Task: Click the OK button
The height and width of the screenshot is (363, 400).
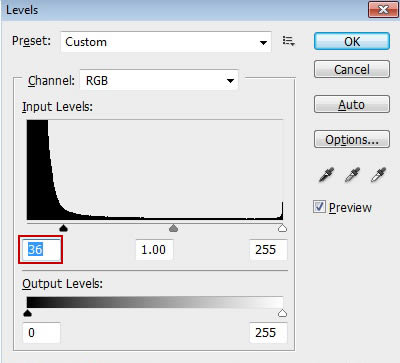Action: (352, 41)
